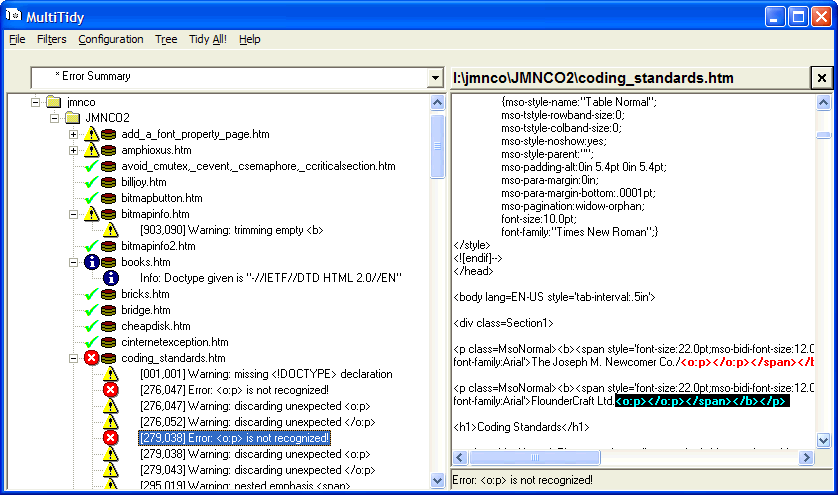Expand add_a_font_property_page.htm node

(73, 134)
